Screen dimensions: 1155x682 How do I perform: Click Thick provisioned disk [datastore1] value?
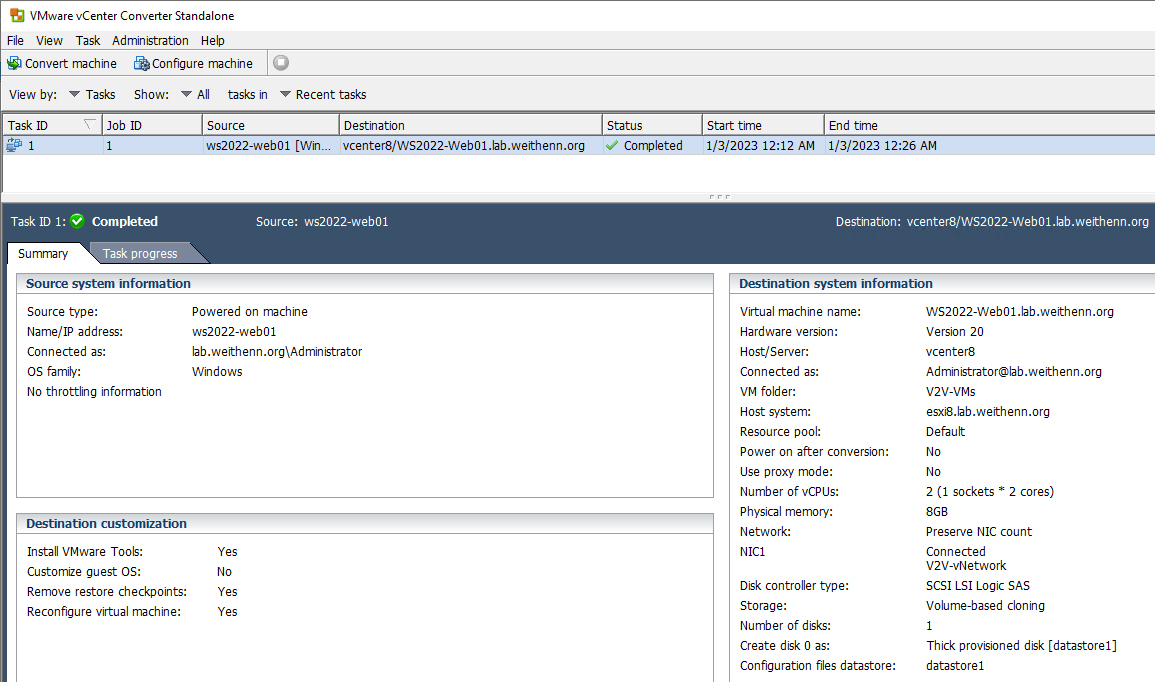[x=1022, y=645]
